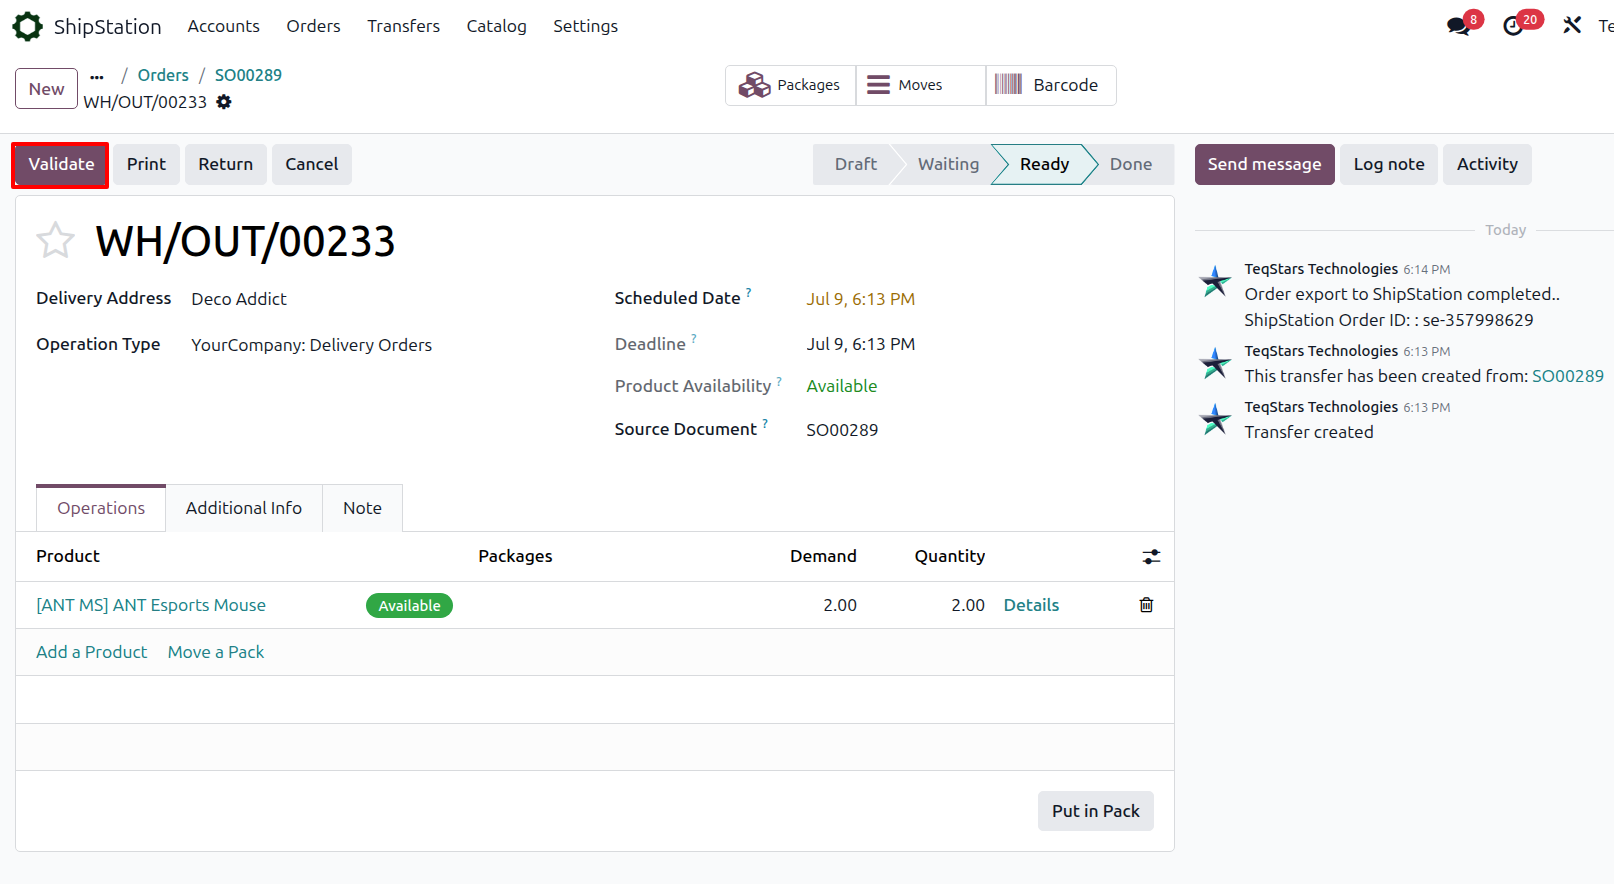Open the activities clock icon

pyautogui.click(x=1513, y=26)
